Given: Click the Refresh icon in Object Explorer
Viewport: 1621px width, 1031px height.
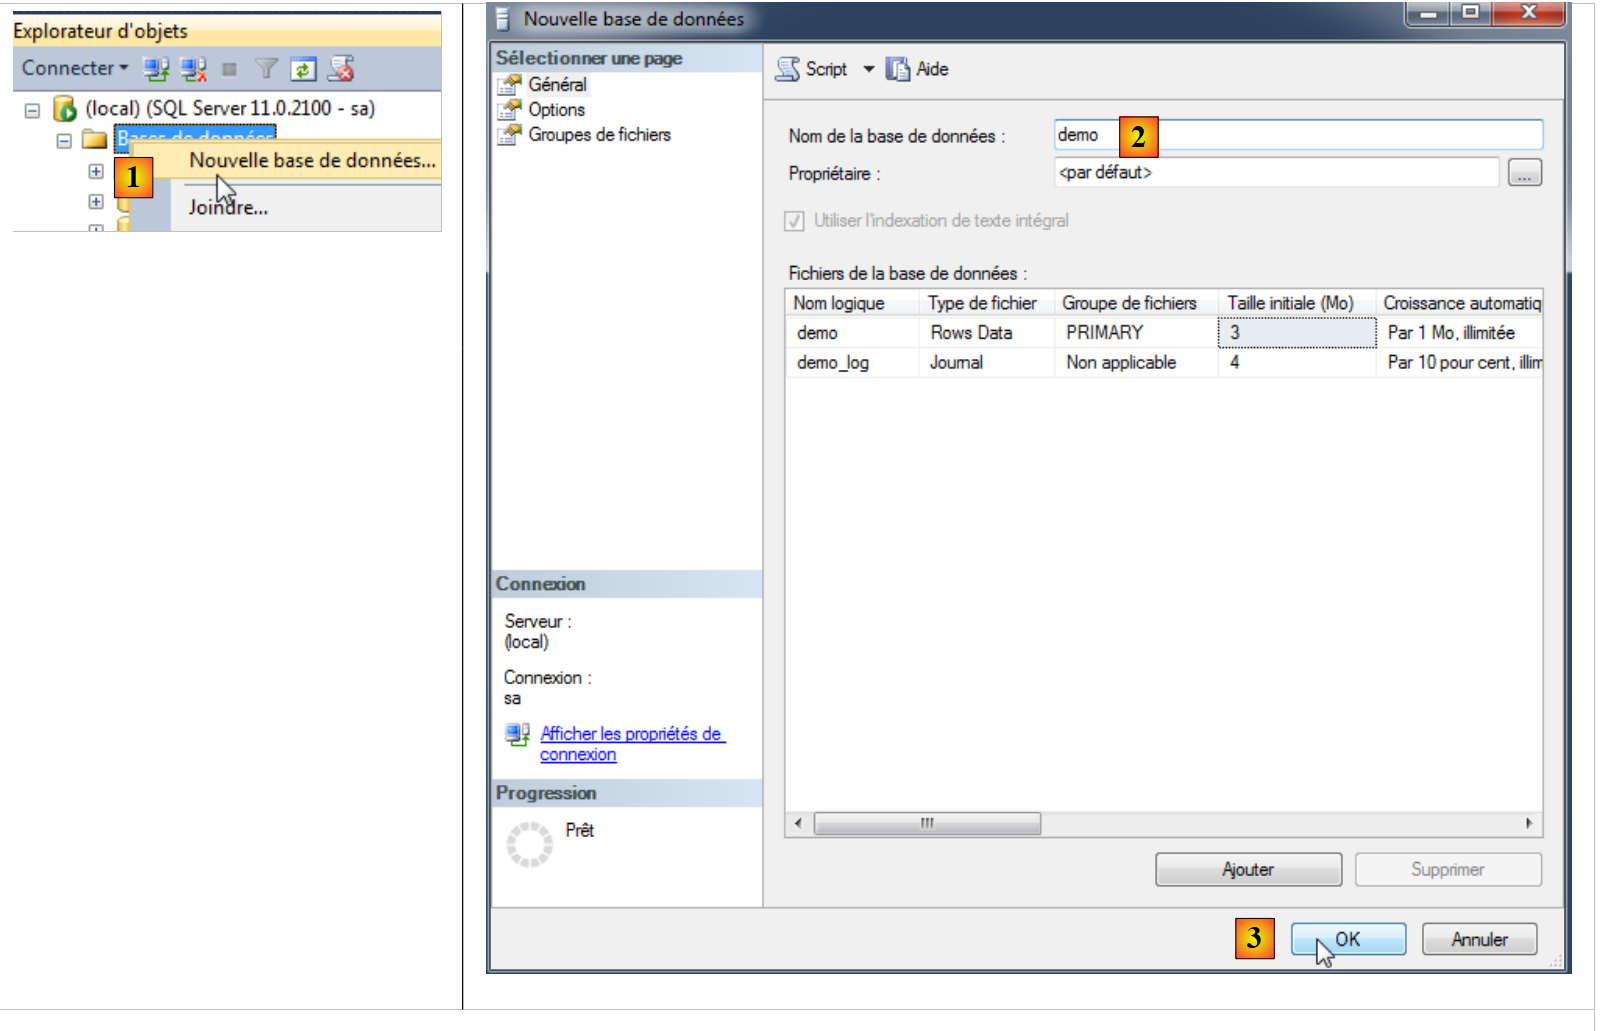Looking at the screenshot, I should coord(303,69).
